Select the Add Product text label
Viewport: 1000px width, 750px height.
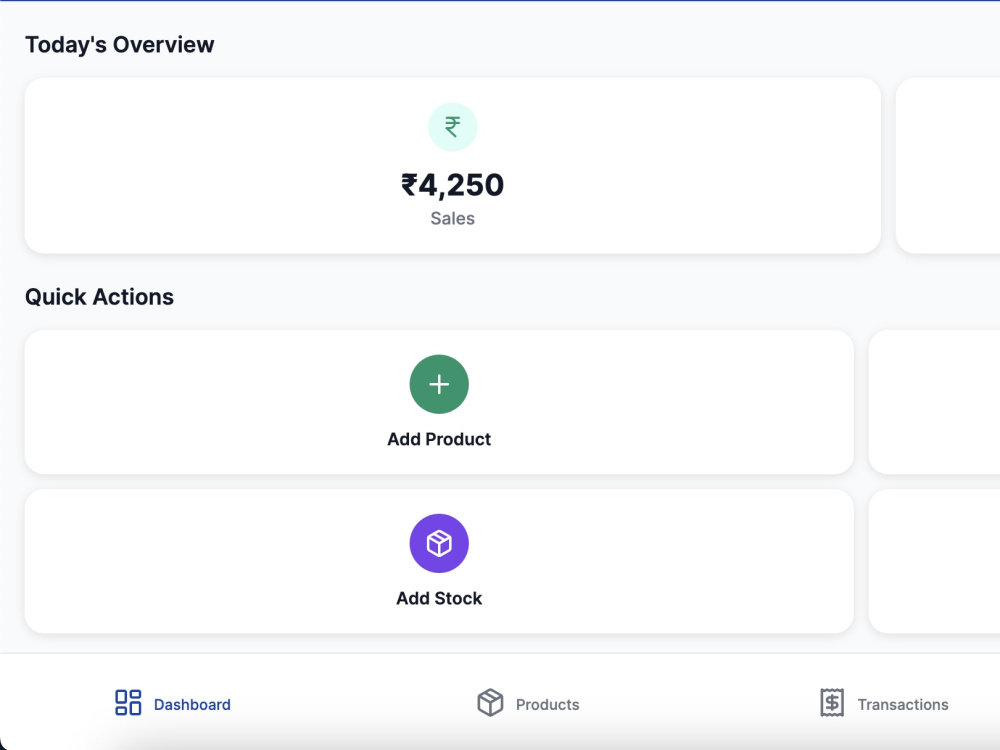tap(439, 439)
